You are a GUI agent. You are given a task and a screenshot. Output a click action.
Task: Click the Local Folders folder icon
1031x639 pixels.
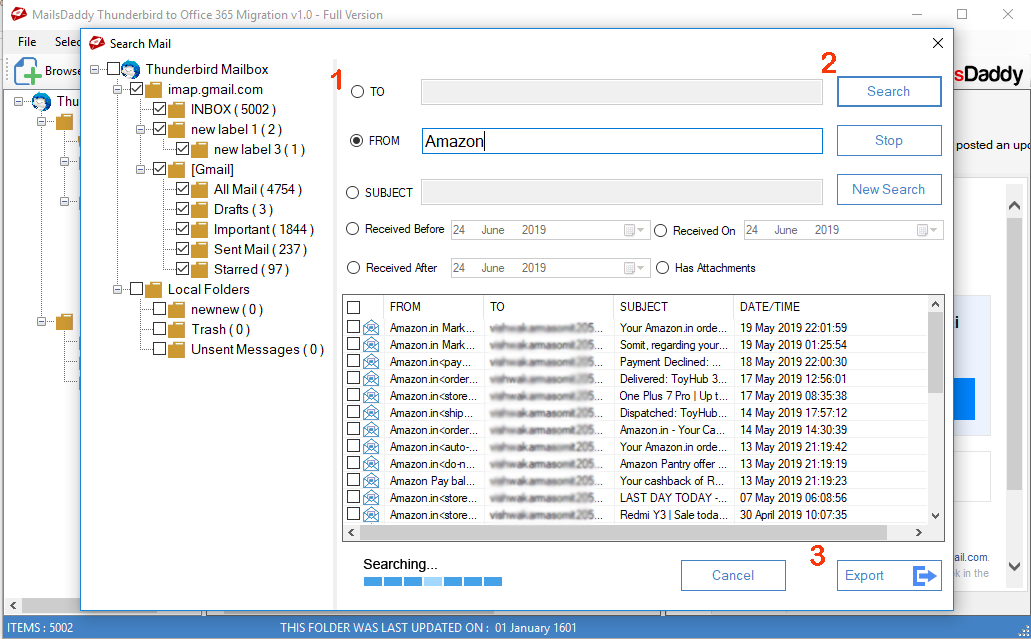tap(153, 290)
